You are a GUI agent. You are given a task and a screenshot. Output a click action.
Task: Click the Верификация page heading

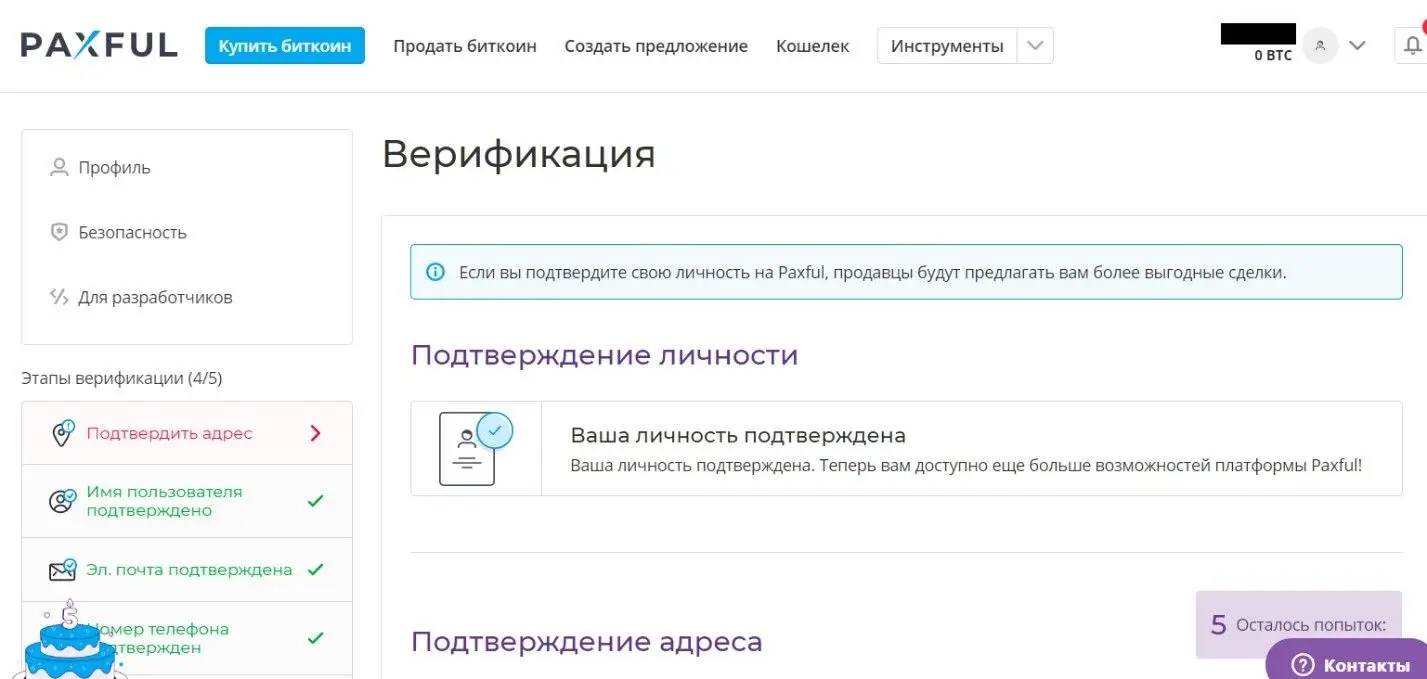[x=519, y=155]
